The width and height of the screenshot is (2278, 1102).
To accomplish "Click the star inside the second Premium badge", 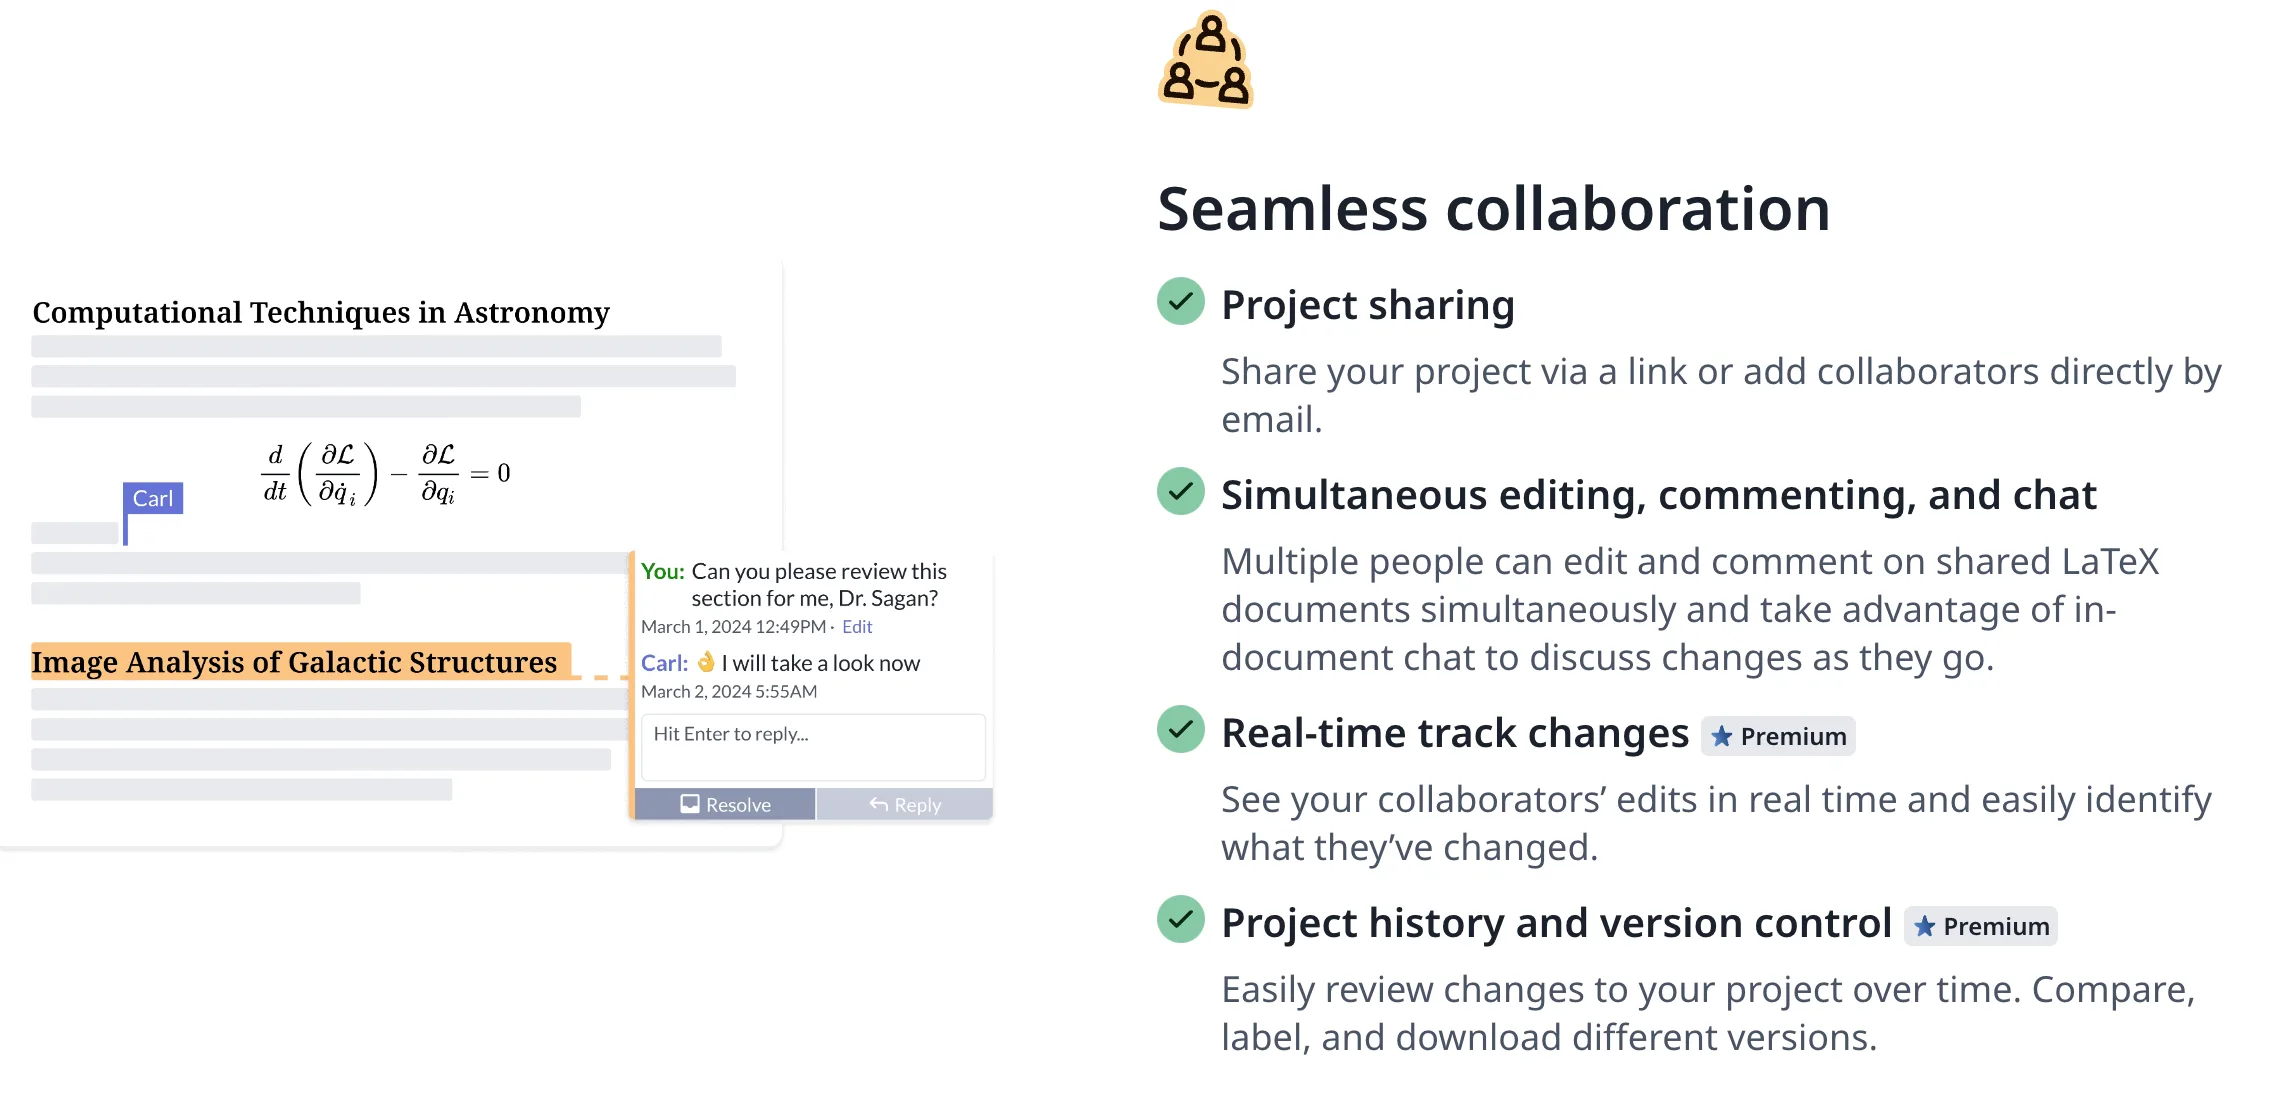I will 1925,926.
